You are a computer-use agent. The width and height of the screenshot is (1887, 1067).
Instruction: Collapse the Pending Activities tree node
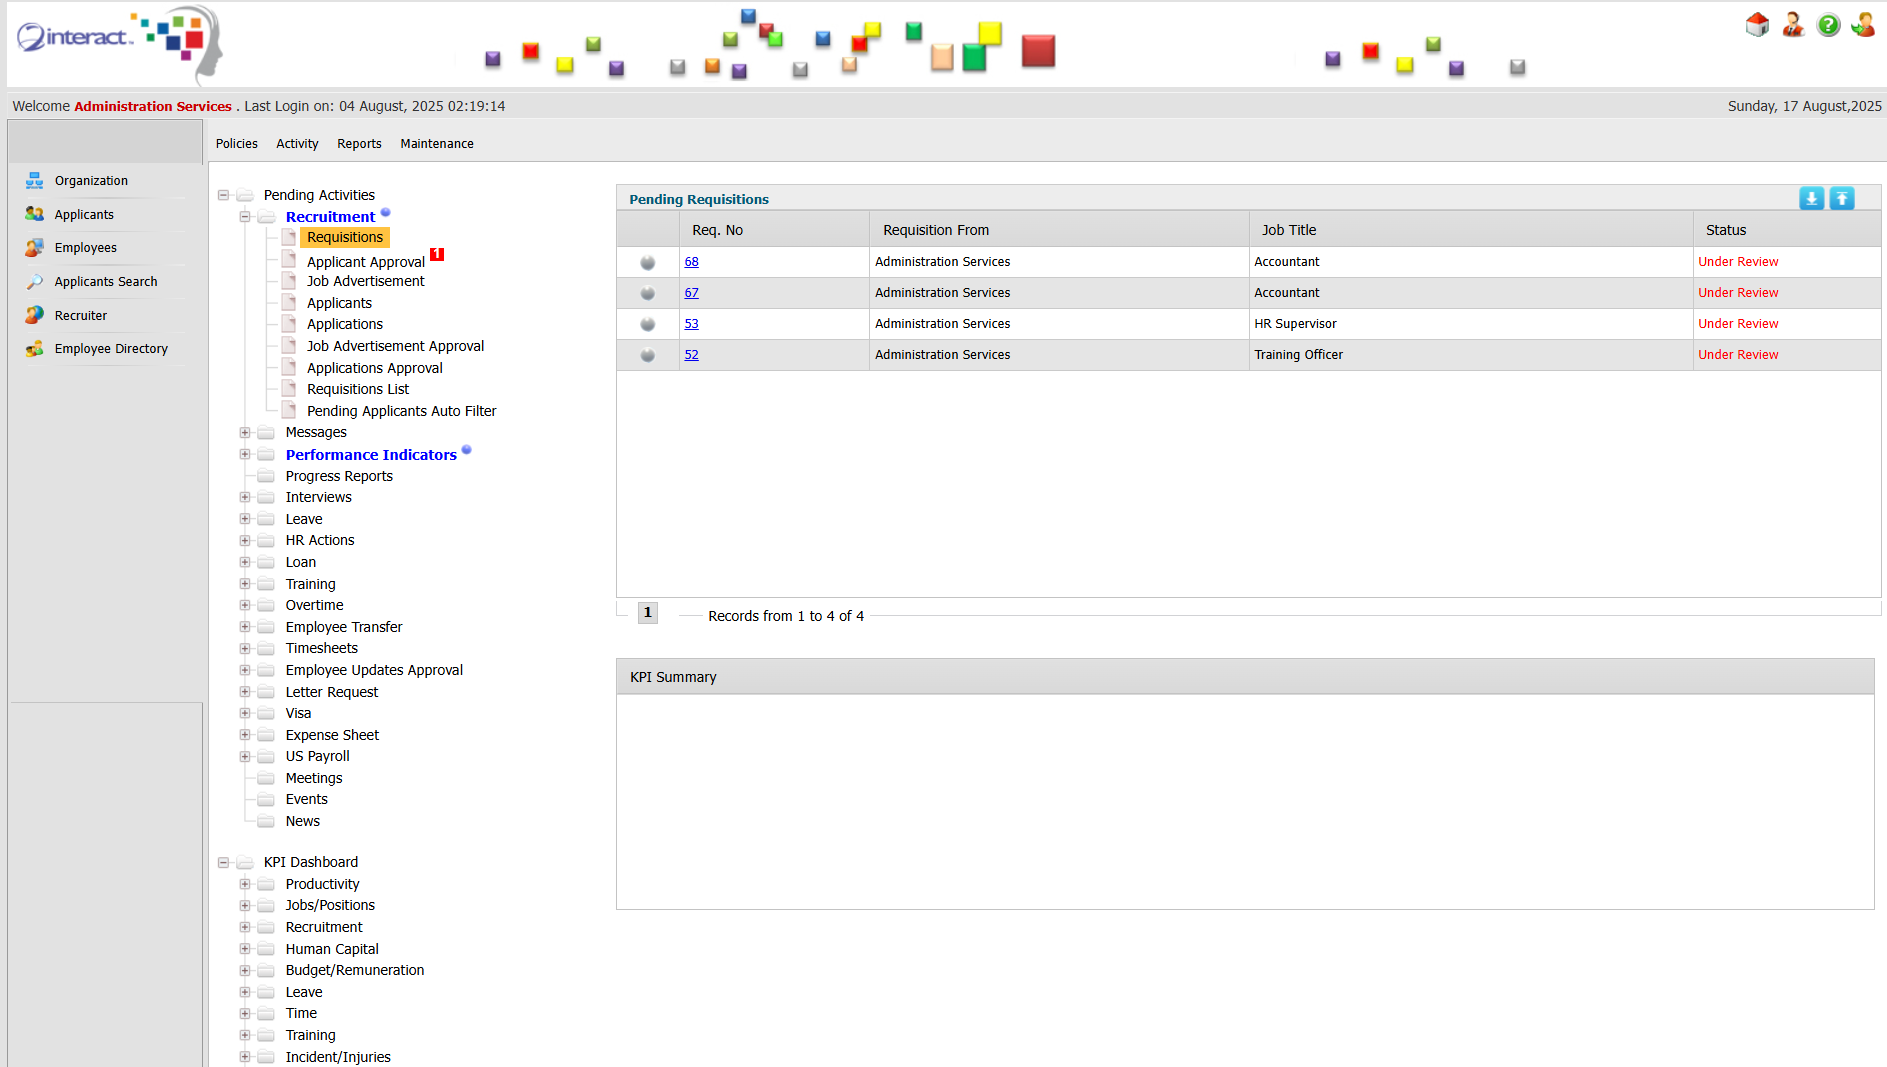coord(223,195)
